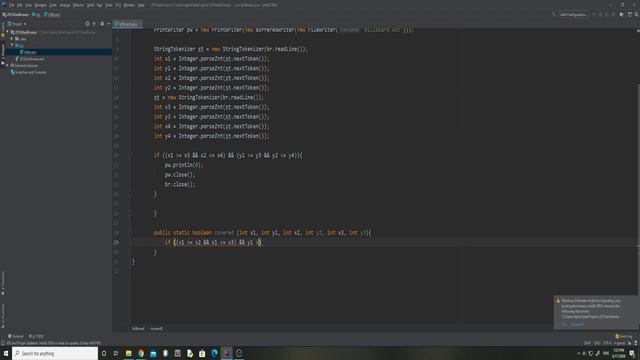Click the UTF-8 encoding indicator in status bar

(607, 343)
